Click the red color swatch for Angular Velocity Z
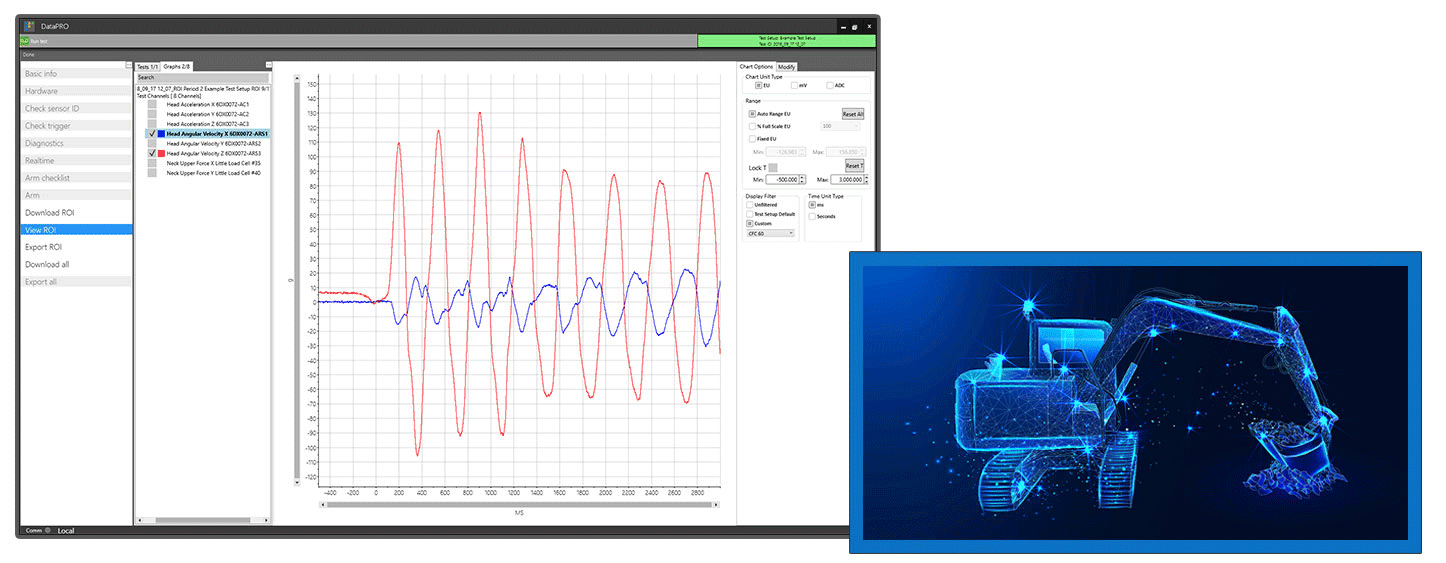Image resolution: width=1446 pixels, height=563 pixels. (x=160, y=153)
